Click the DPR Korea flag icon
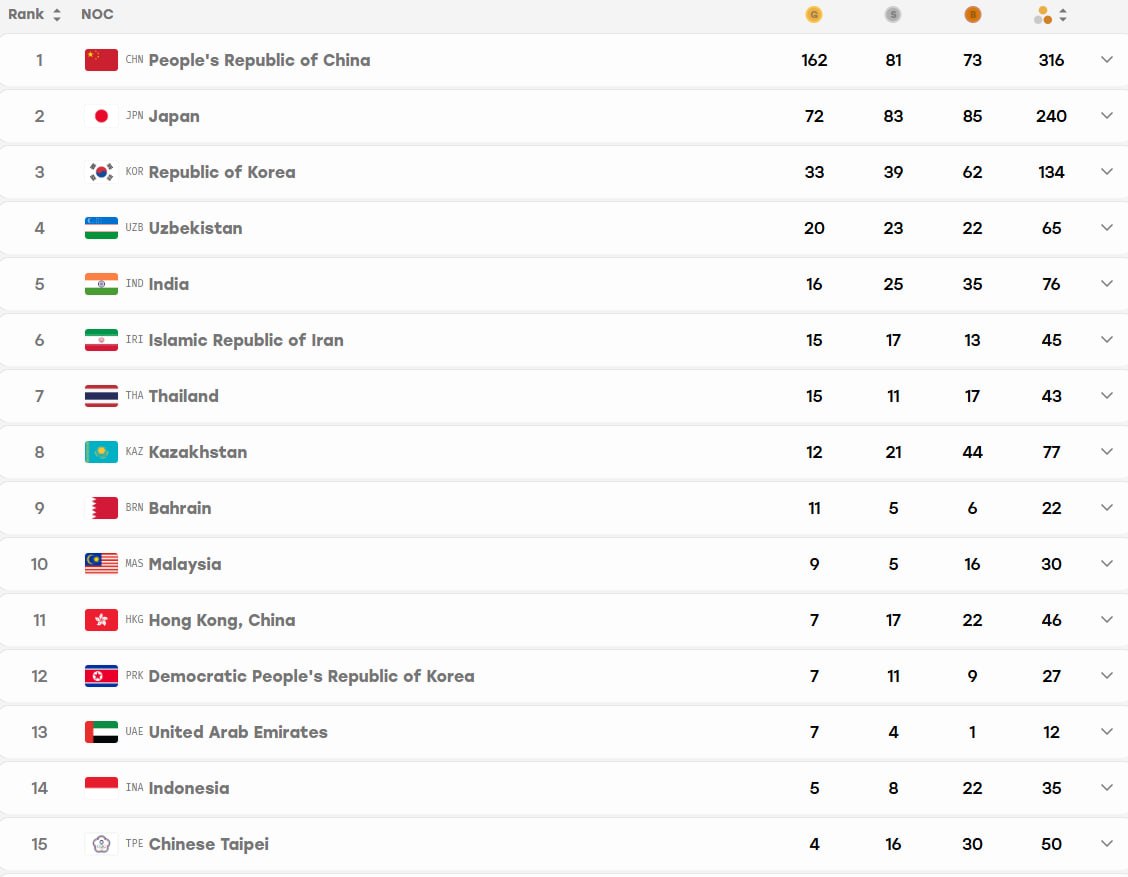1128x877 pixels. [x=101, y=676]
